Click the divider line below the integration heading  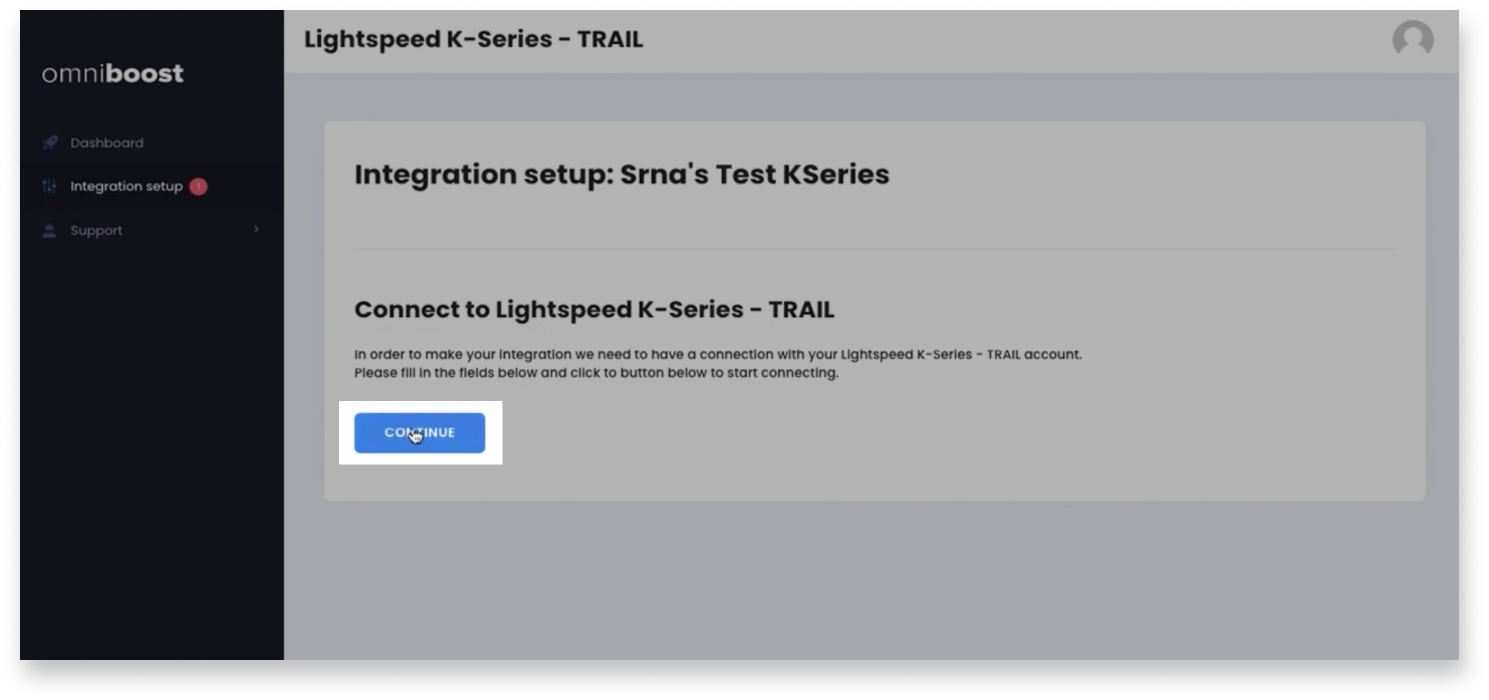pyautogui.click(x=874, y=248)
